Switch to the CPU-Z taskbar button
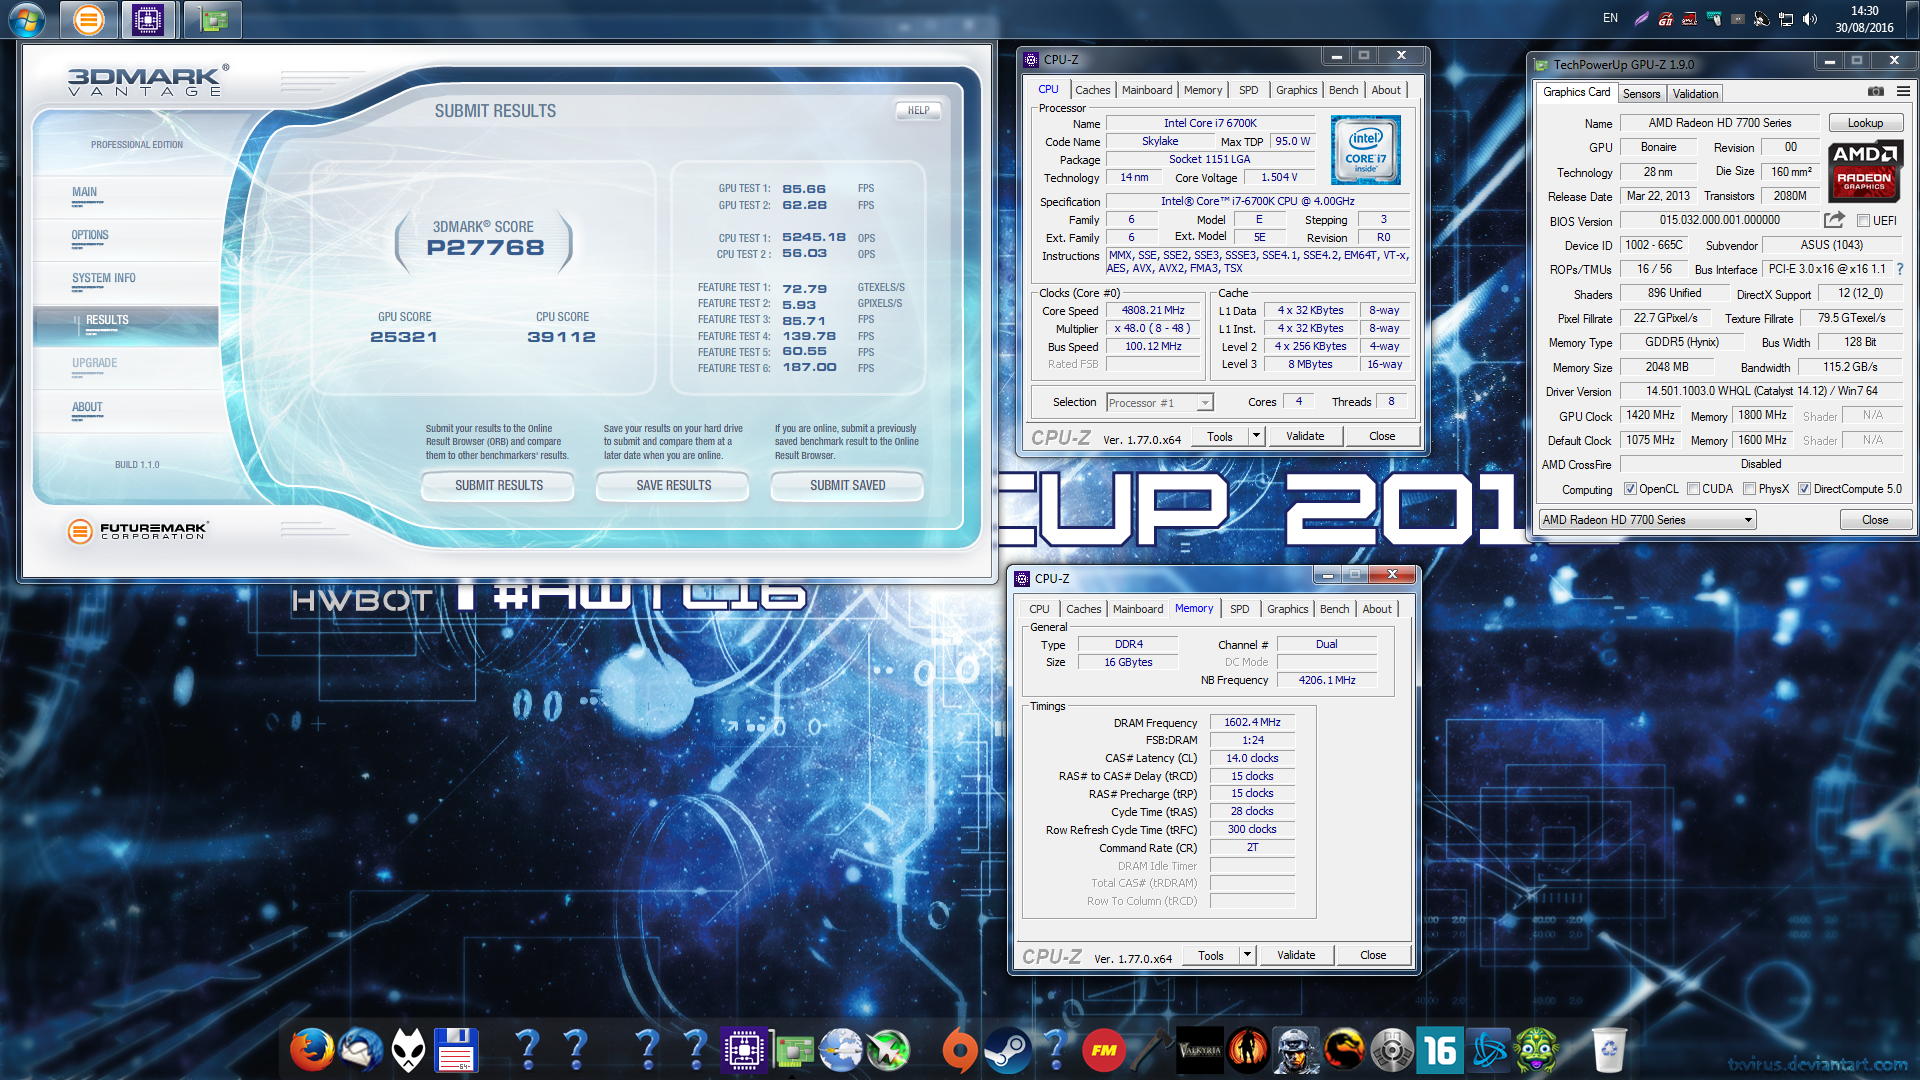Viewport: 1920px width, 1080px height. pyautogui.click(x=149, y=19)
